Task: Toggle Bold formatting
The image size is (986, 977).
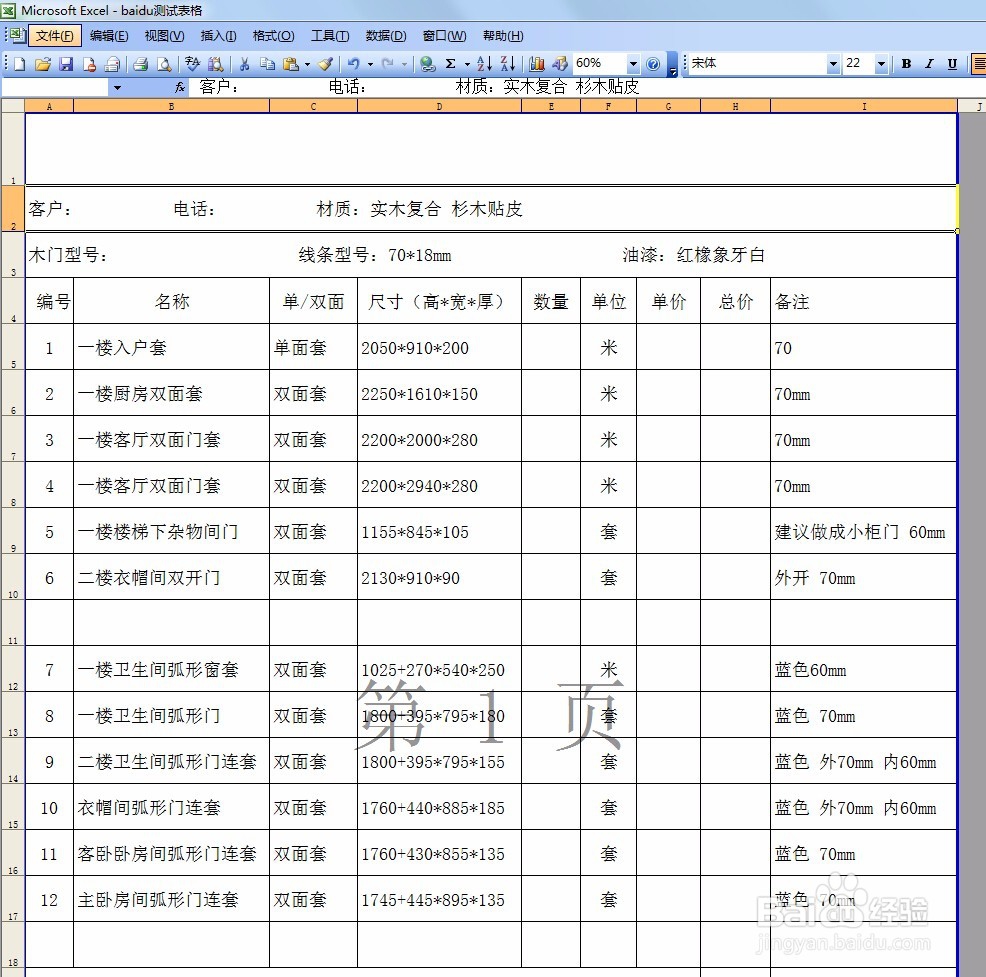Action: point(906,63)
